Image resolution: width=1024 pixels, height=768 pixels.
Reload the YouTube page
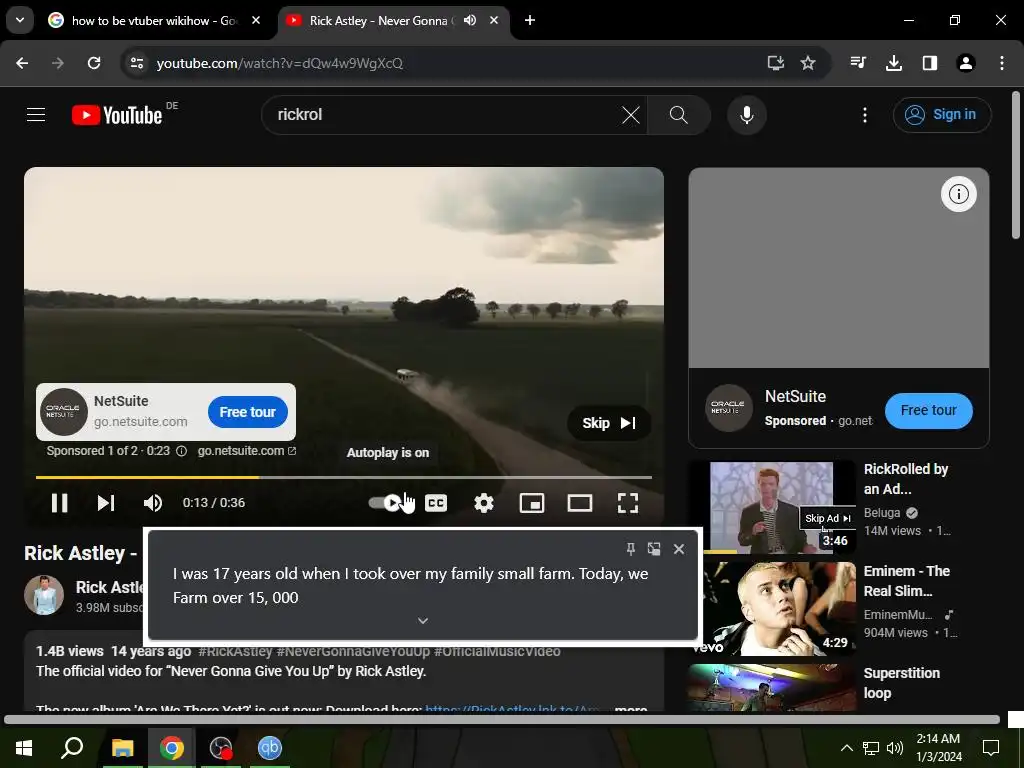point(94,63)
